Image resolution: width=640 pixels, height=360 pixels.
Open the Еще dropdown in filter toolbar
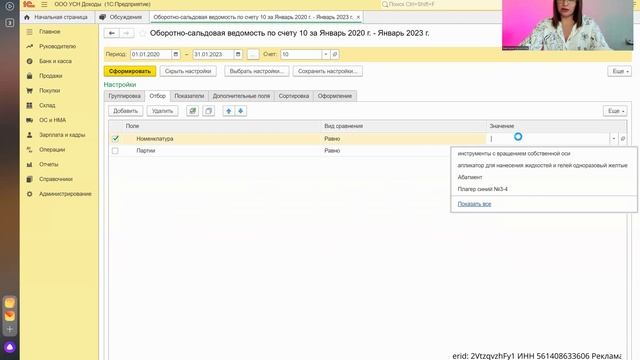pos(615,111)
